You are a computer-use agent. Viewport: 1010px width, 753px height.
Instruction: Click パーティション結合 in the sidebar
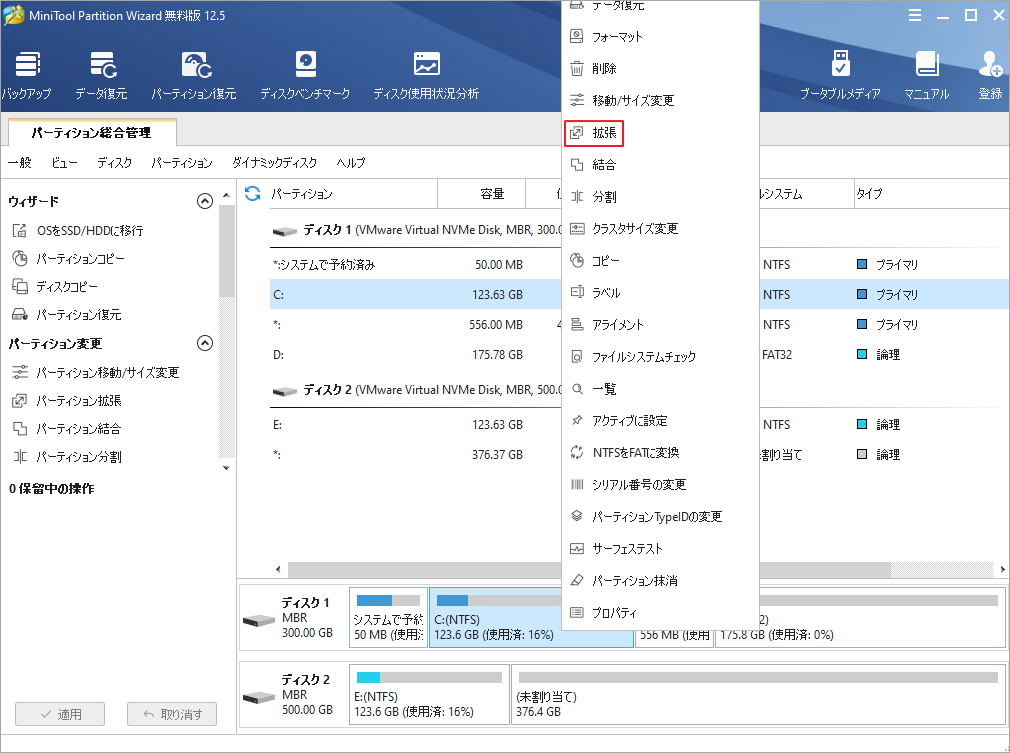point(66,429)
